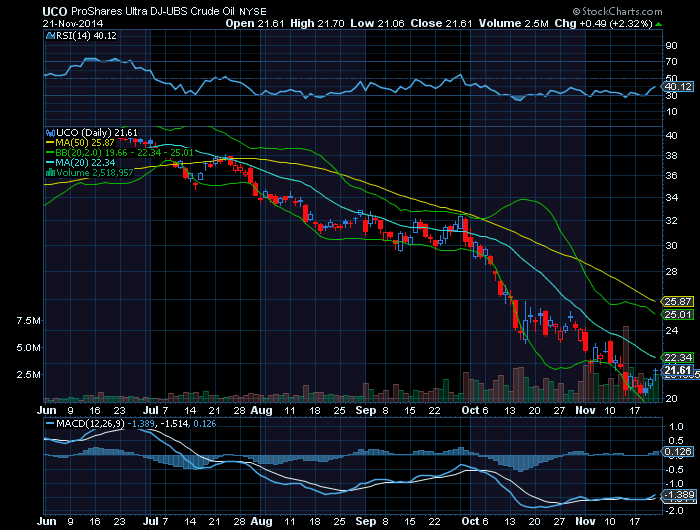Screen dimensions: 700x530
Task: Click the -2.0 label on the MACD axis
Action: pyautogui.click(x=675, y=510)
